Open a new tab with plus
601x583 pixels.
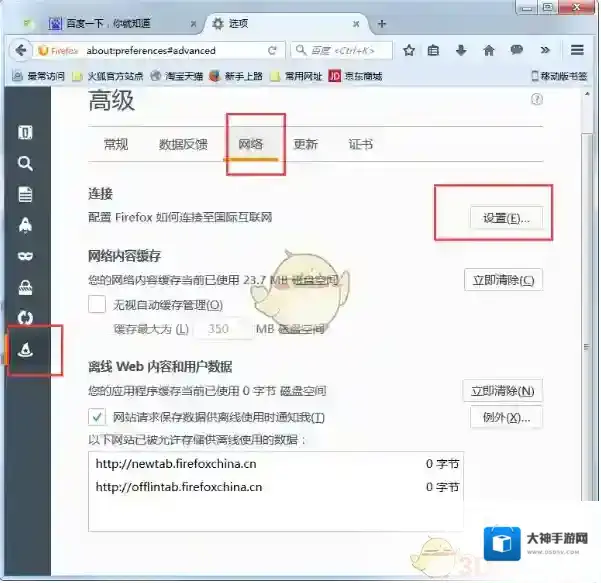(x=382, y=24)
